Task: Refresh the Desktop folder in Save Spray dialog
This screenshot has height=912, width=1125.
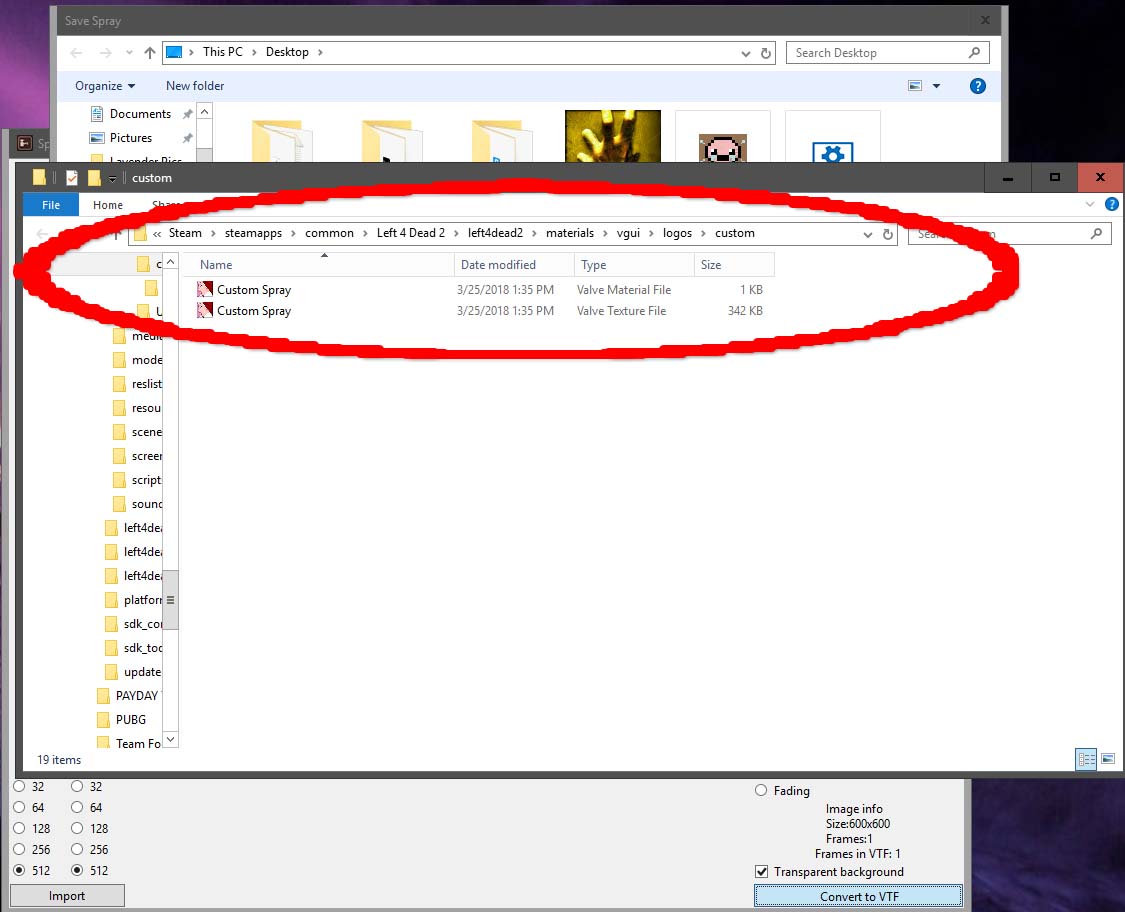Action: tap(766, 53)
